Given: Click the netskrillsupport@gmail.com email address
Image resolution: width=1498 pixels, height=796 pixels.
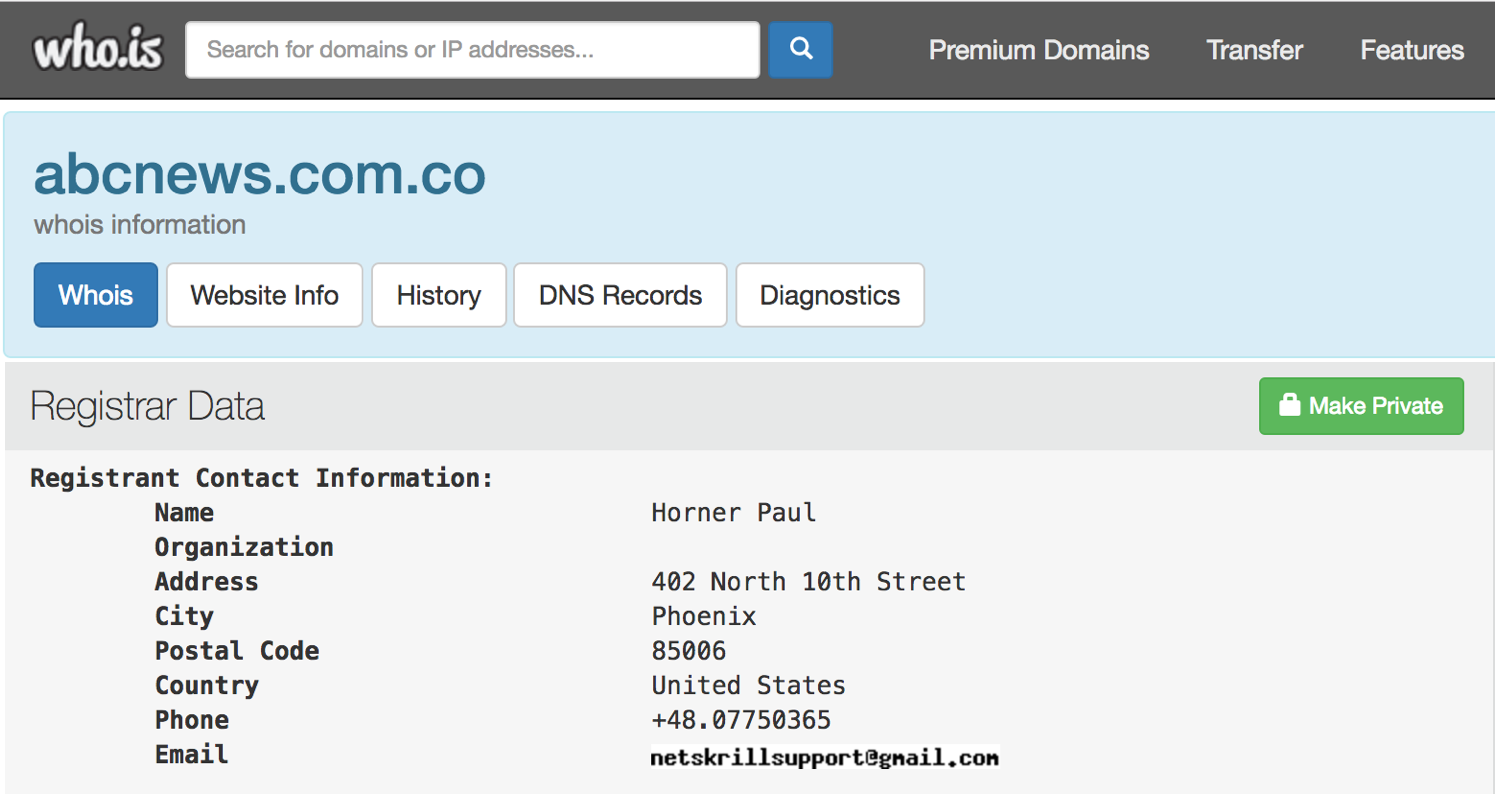Looking at the screenshot, I should (824, 758).
